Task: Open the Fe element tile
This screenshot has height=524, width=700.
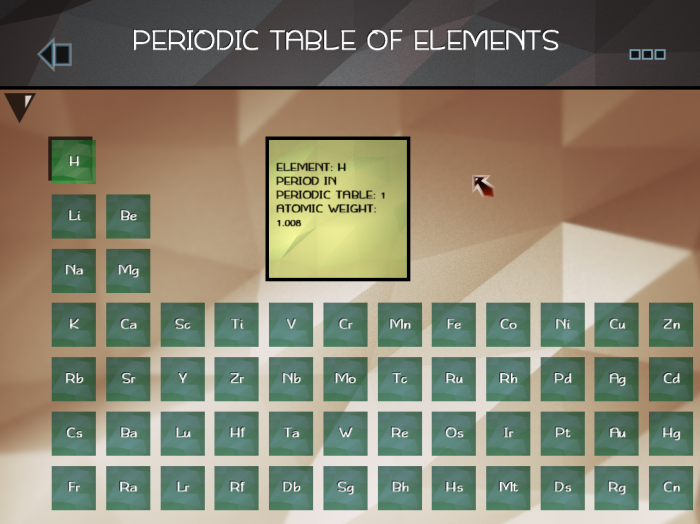Action: pyautogui.click(x=454, y=324)
